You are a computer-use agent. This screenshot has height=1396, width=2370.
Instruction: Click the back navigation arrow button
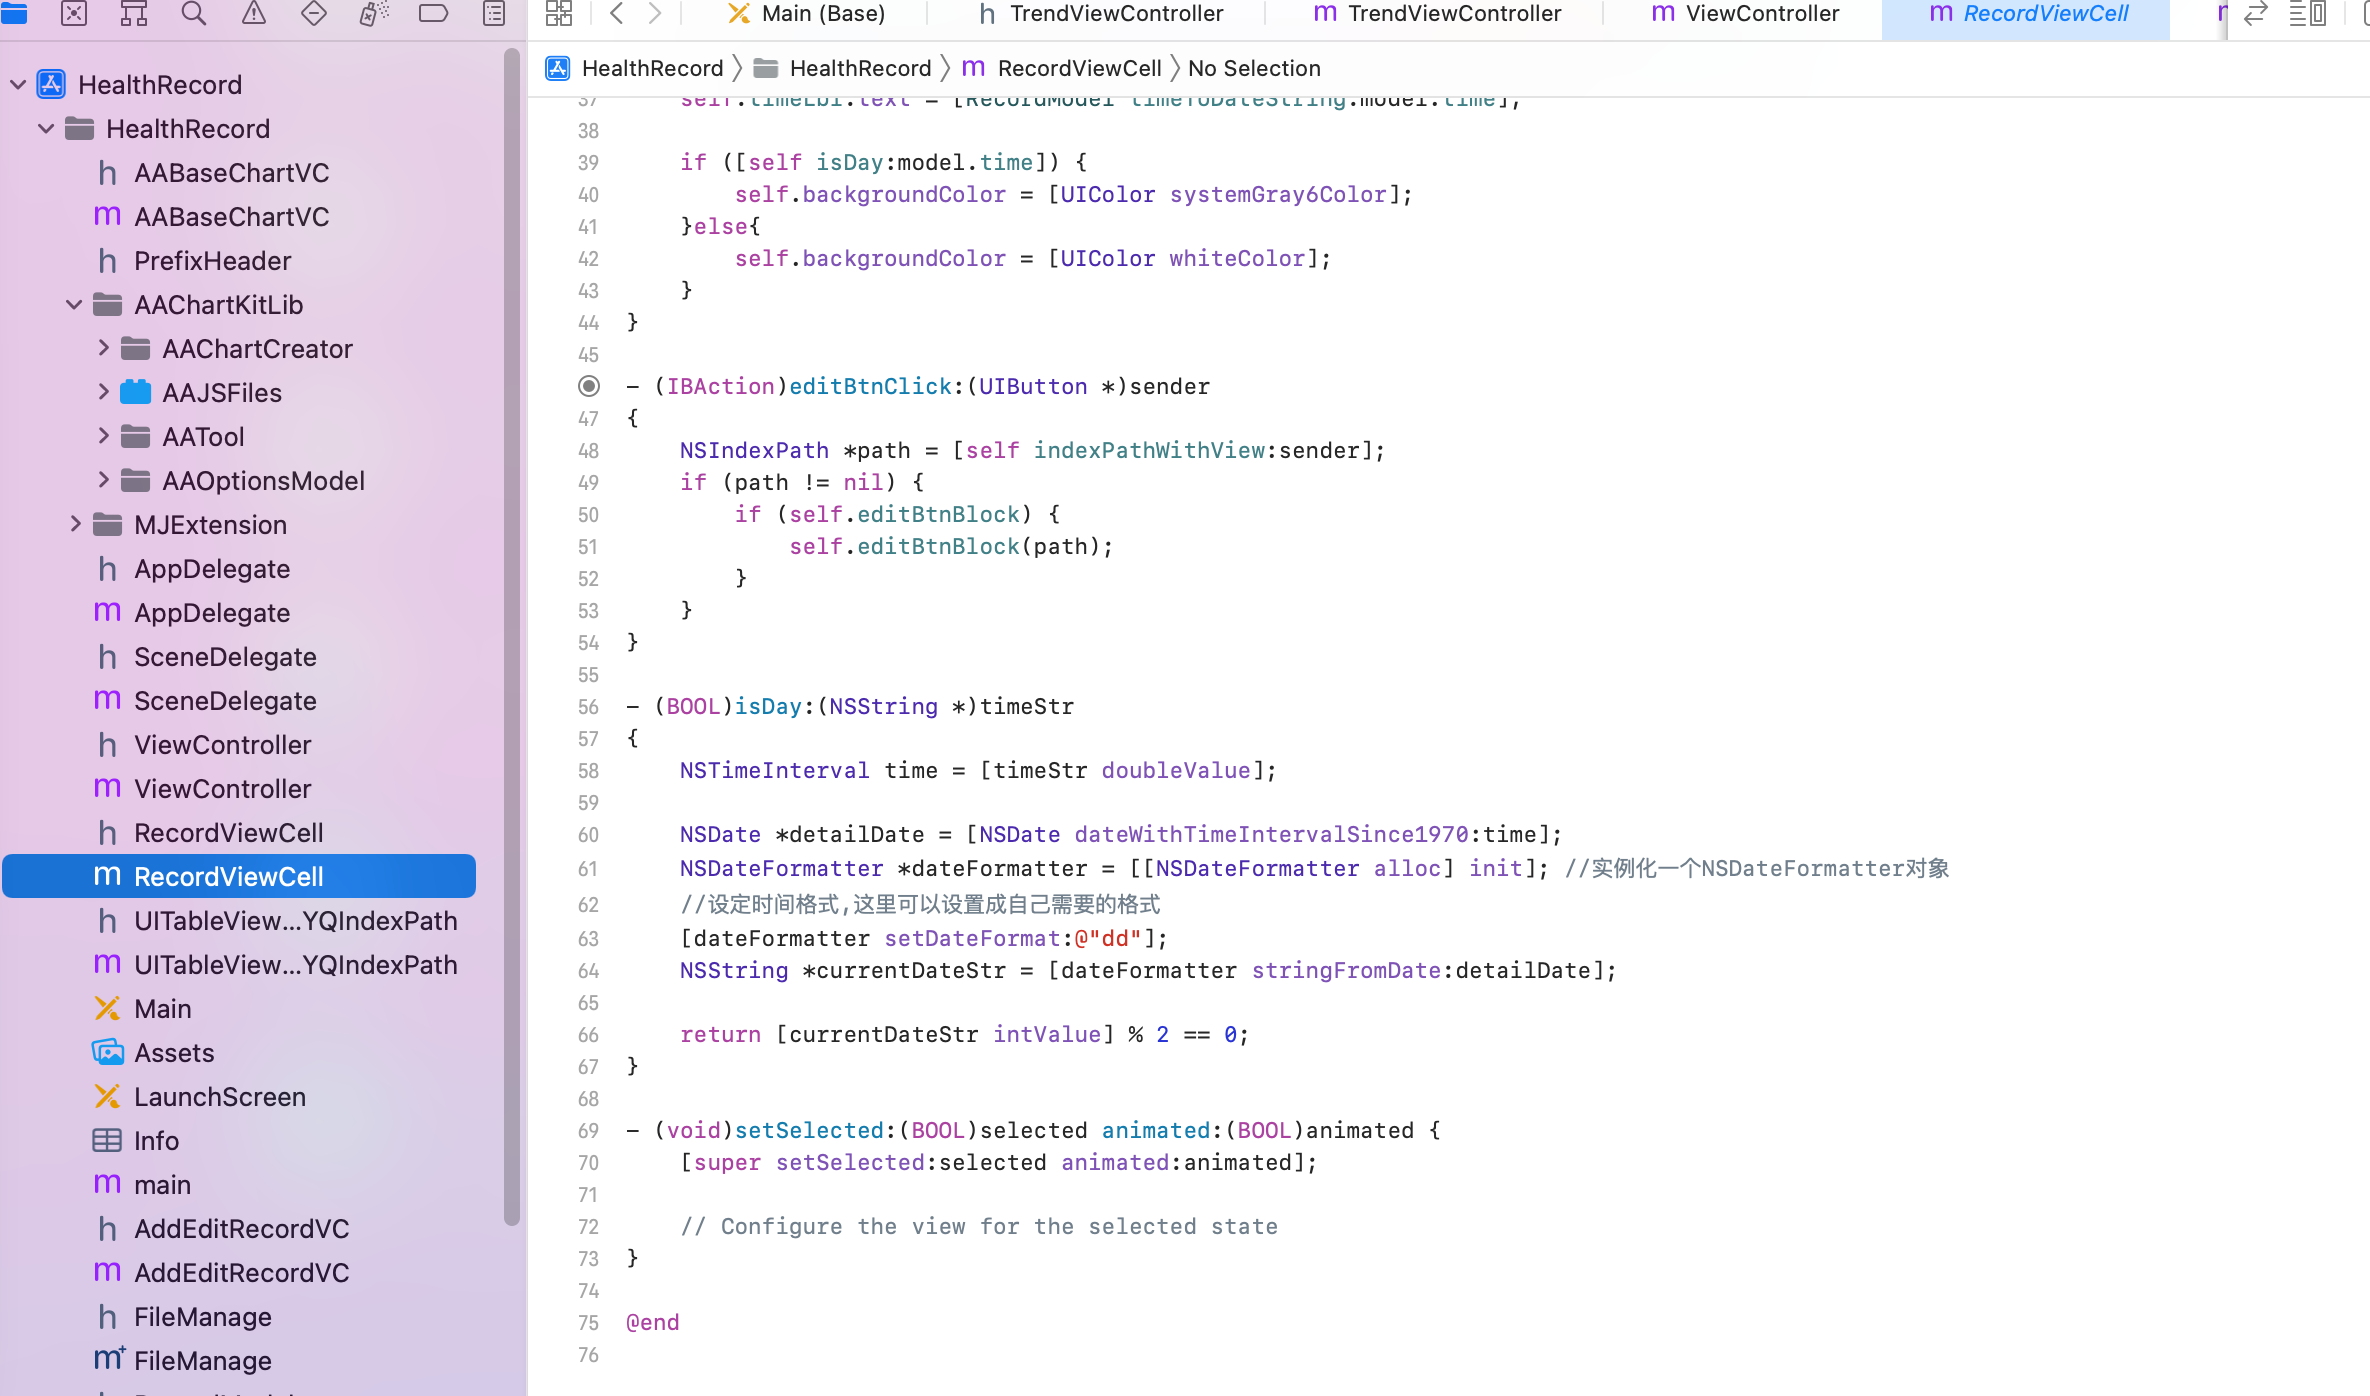pos(615,13)
